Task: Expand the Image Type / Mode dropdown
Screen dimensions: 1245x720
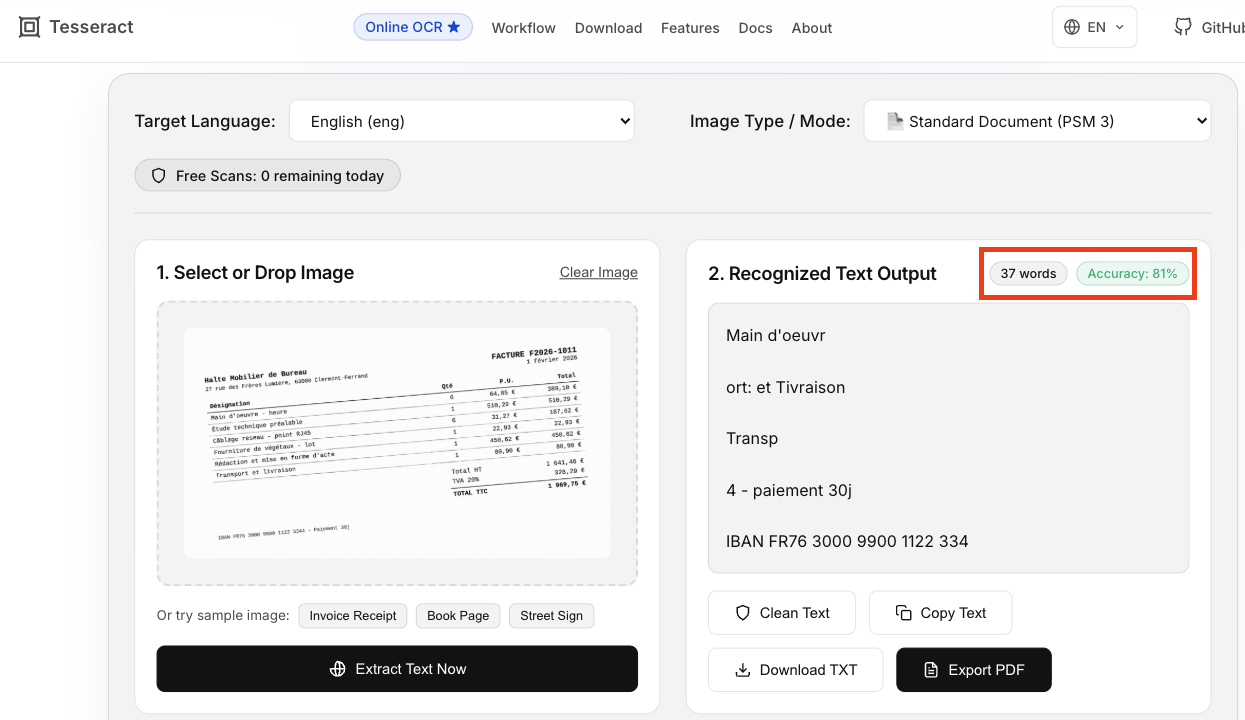Action: 1037,121
